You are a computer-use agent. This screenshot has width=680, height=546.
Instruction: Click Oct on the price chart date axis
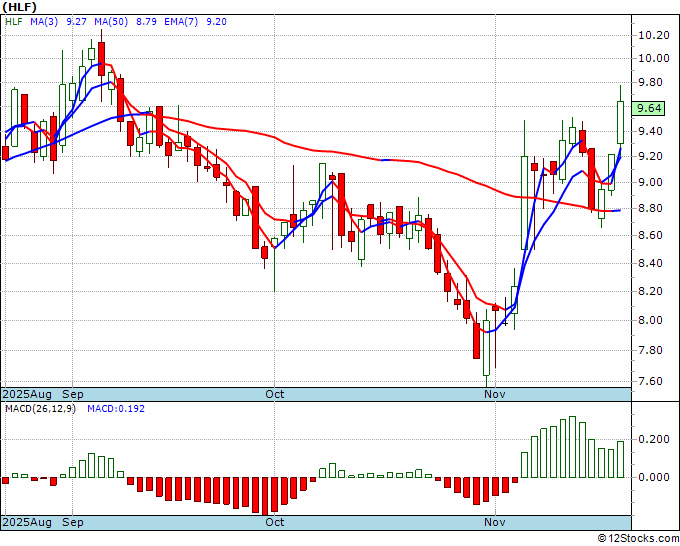coord(275,394)
